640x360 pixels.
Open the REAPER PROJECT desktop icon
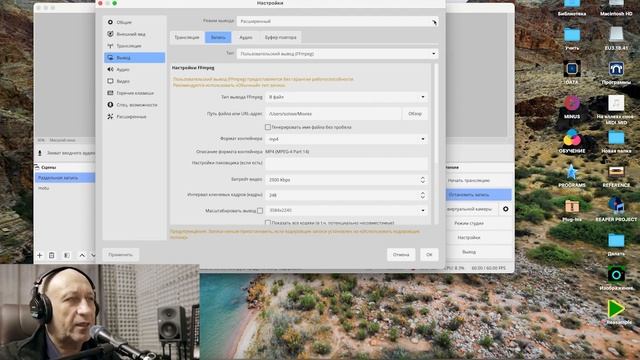click(616, 206)
